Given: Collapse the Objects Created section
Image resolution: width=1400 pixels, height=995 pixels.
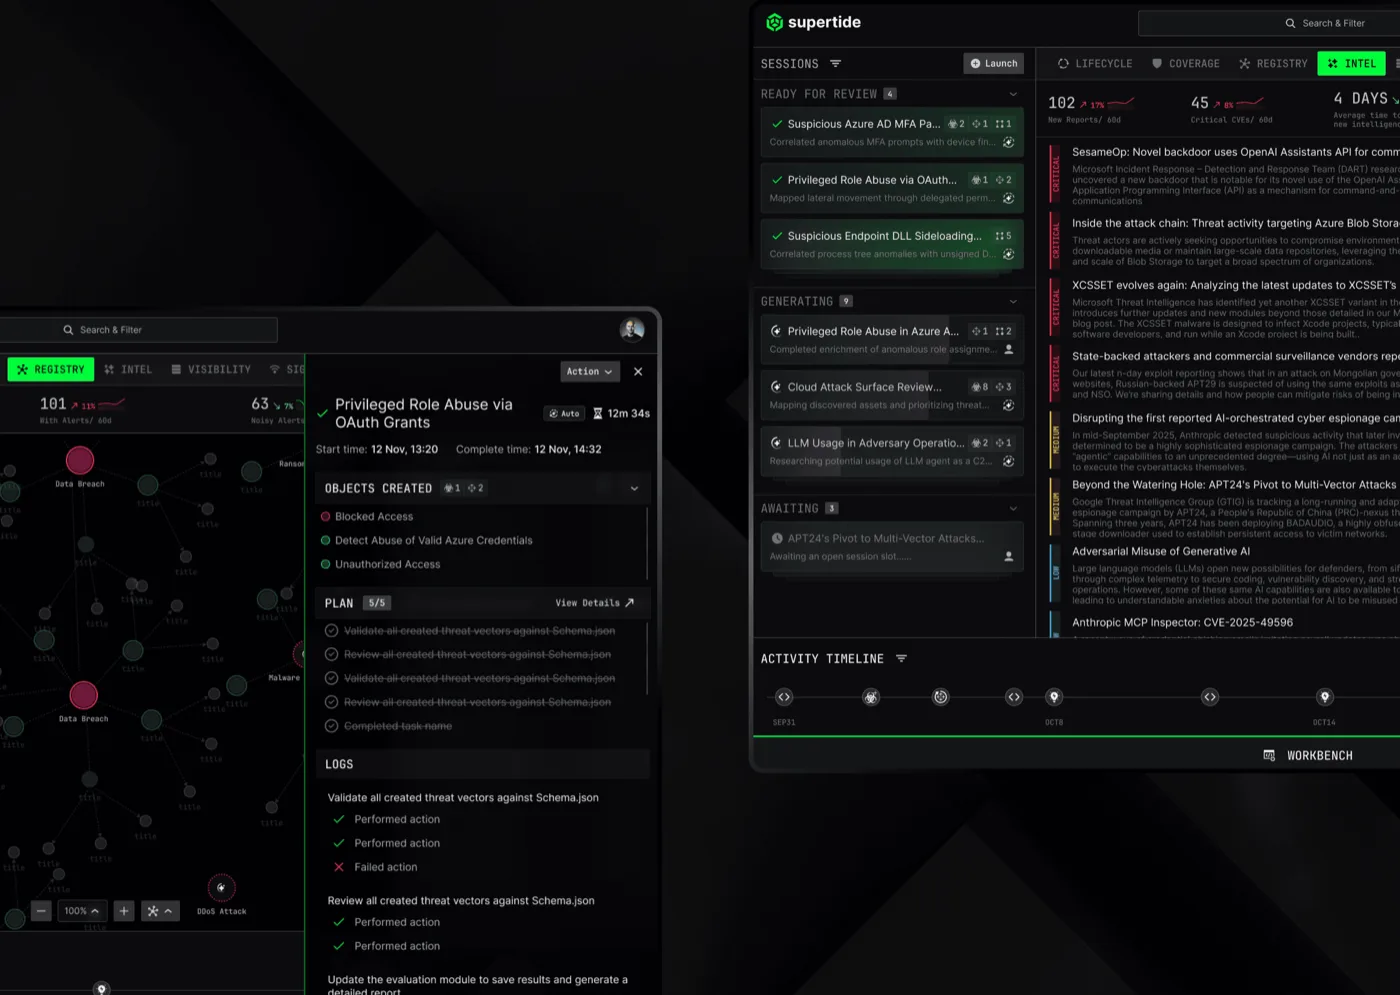Looking at the screenshot, I should 634,488.
